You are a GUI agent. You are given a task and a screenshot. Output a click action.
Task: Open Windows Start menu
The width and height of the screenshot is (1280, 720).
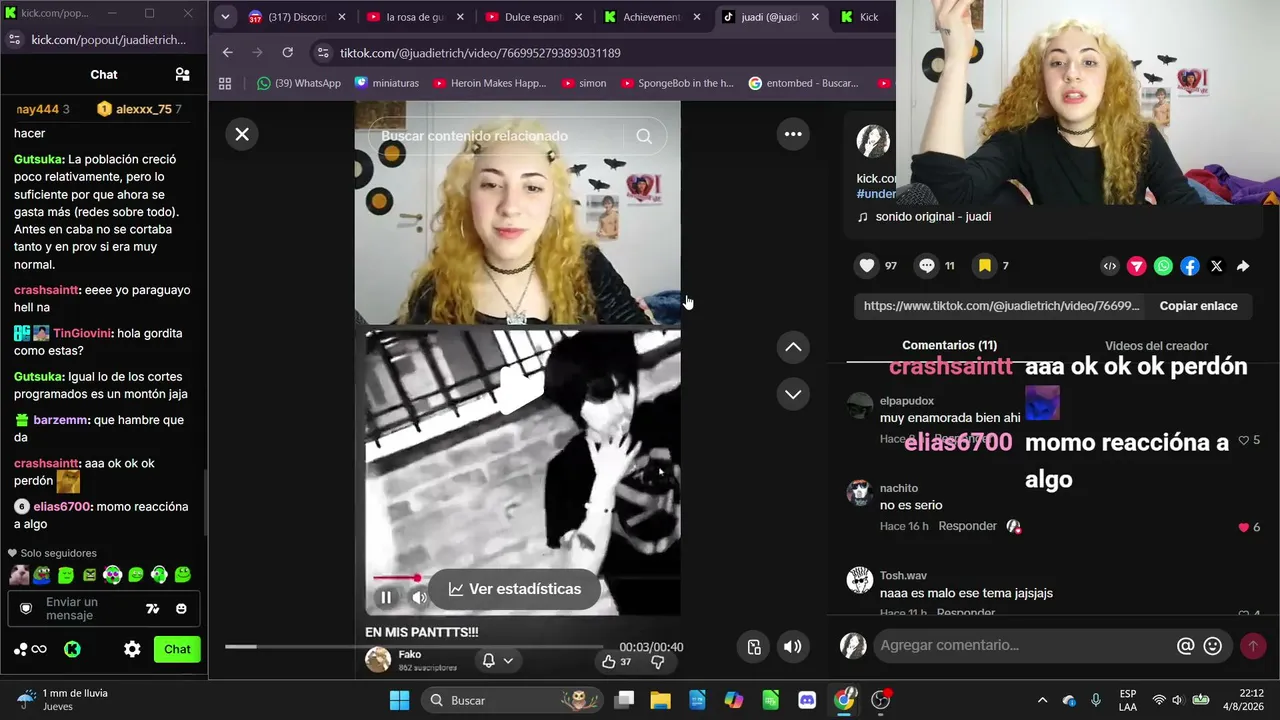click(399, 700)
